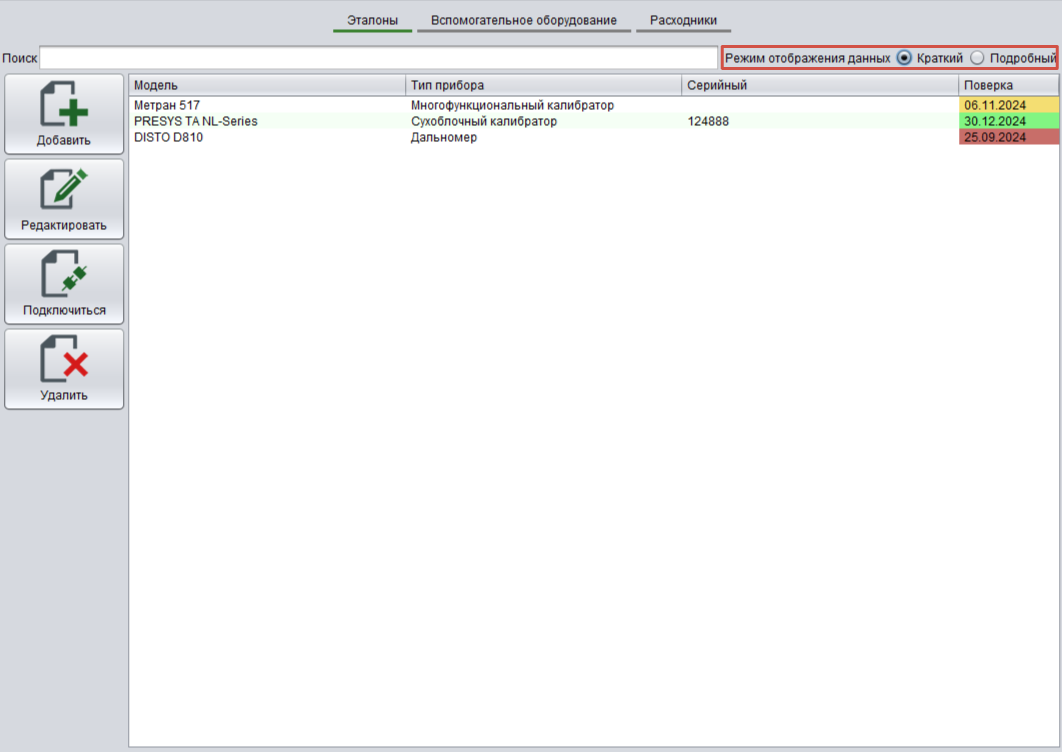Screen dimensions: 1062x752
Task: Click red date cell 25.09.2024
Action: (1008, 137)
